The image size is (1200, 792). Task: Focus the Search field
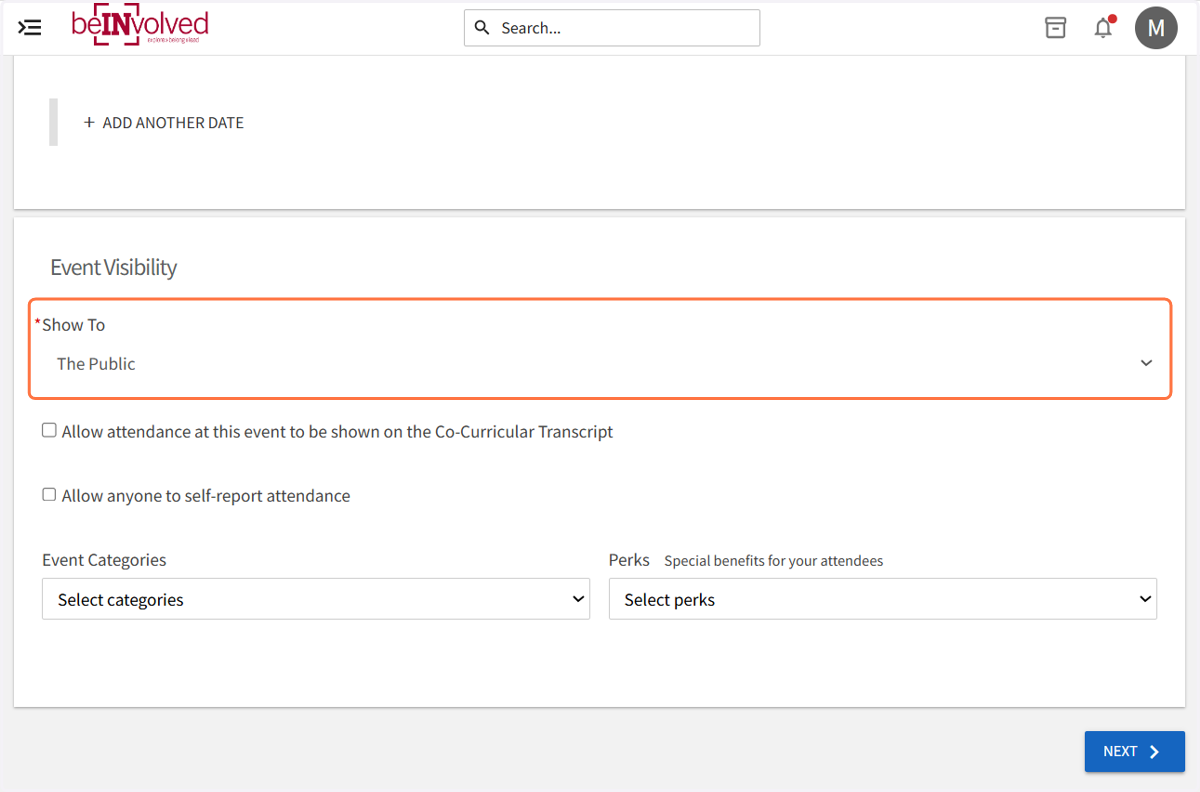point(612,28)
